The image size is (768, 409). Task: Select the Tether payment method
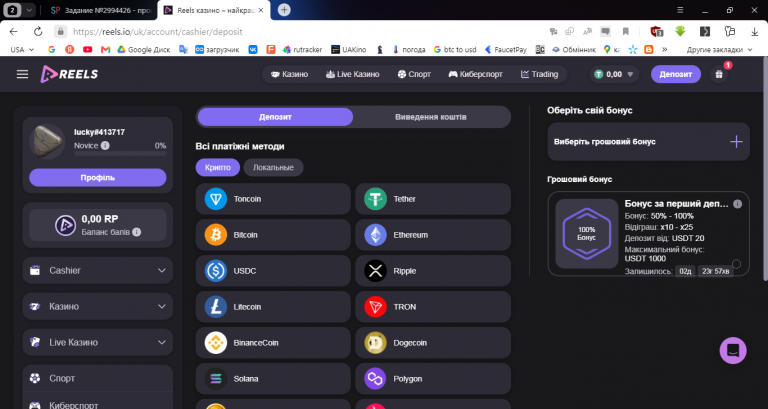[433, 199]
